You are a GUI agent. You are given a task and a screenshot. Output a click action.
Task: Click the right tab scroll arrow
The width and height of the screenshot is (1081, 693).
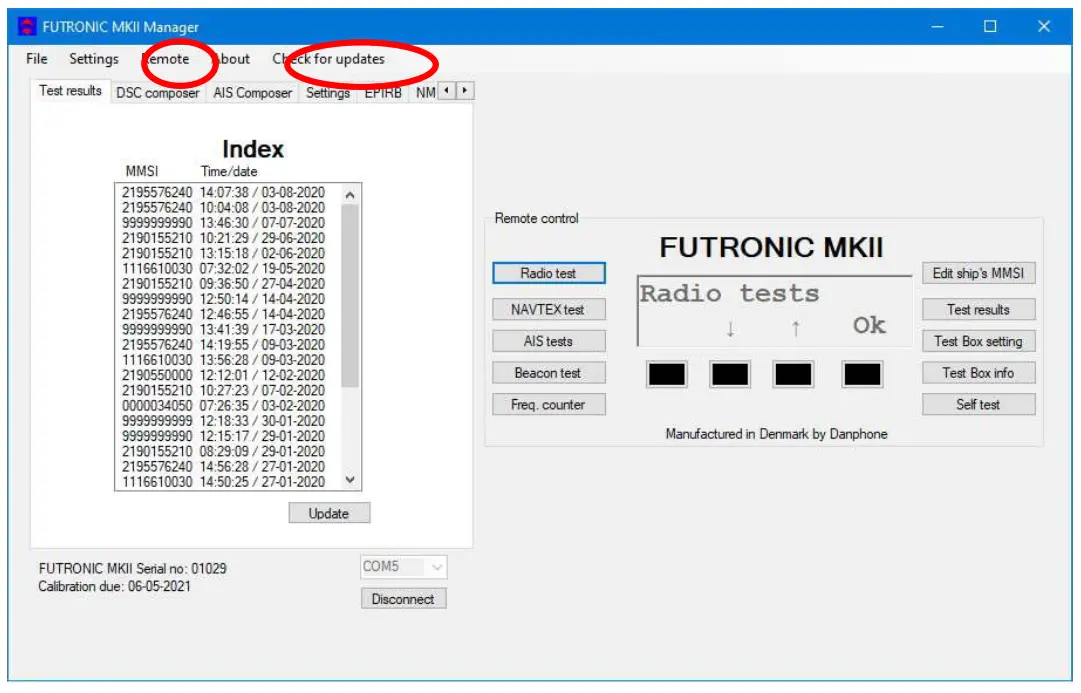463,91
